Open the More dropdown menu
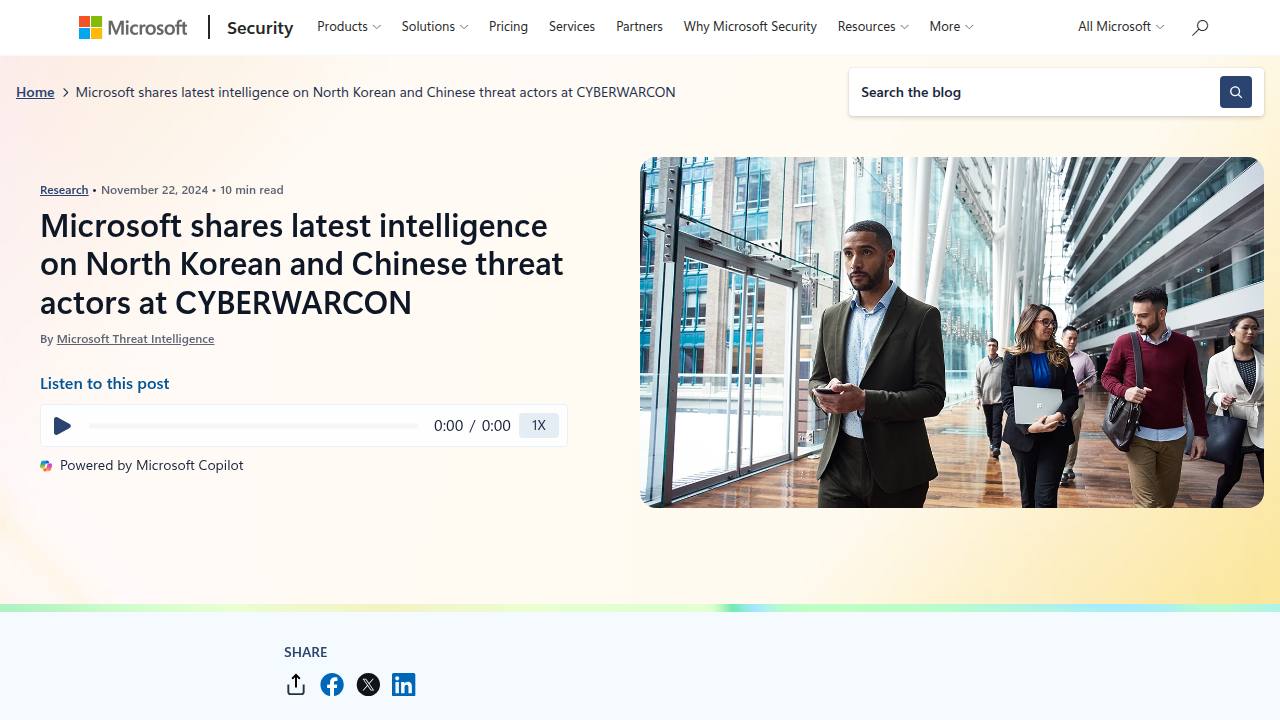This screenshot has height=720, width=1280. click(951, 27)
